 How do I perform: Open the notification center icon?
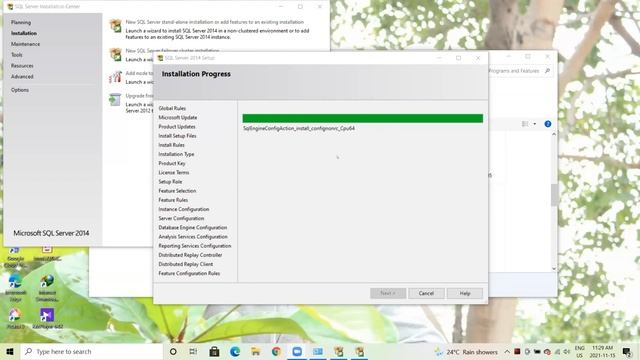pos(627,351)
